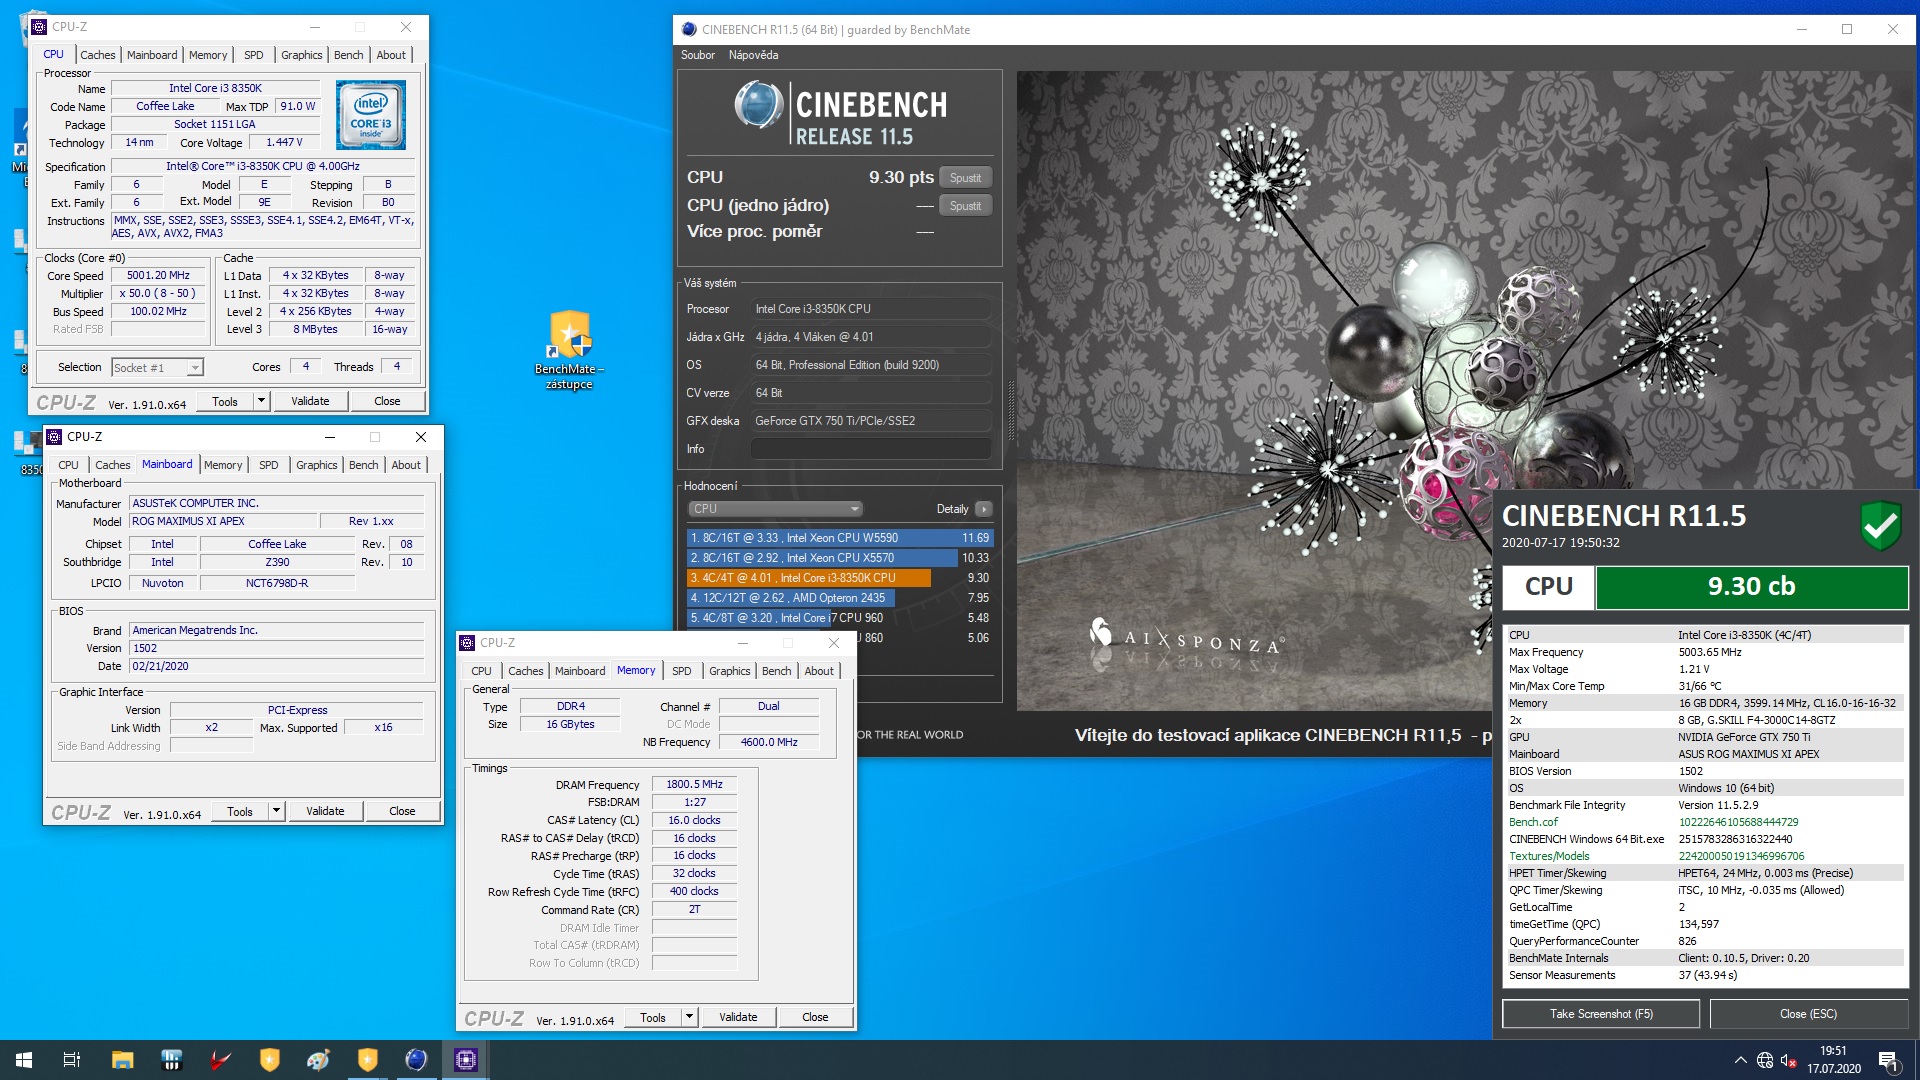This screenshot has height=1080, width=1920.
Task: Open the paint palette taskbar icon
Action: coord(318,1060)
